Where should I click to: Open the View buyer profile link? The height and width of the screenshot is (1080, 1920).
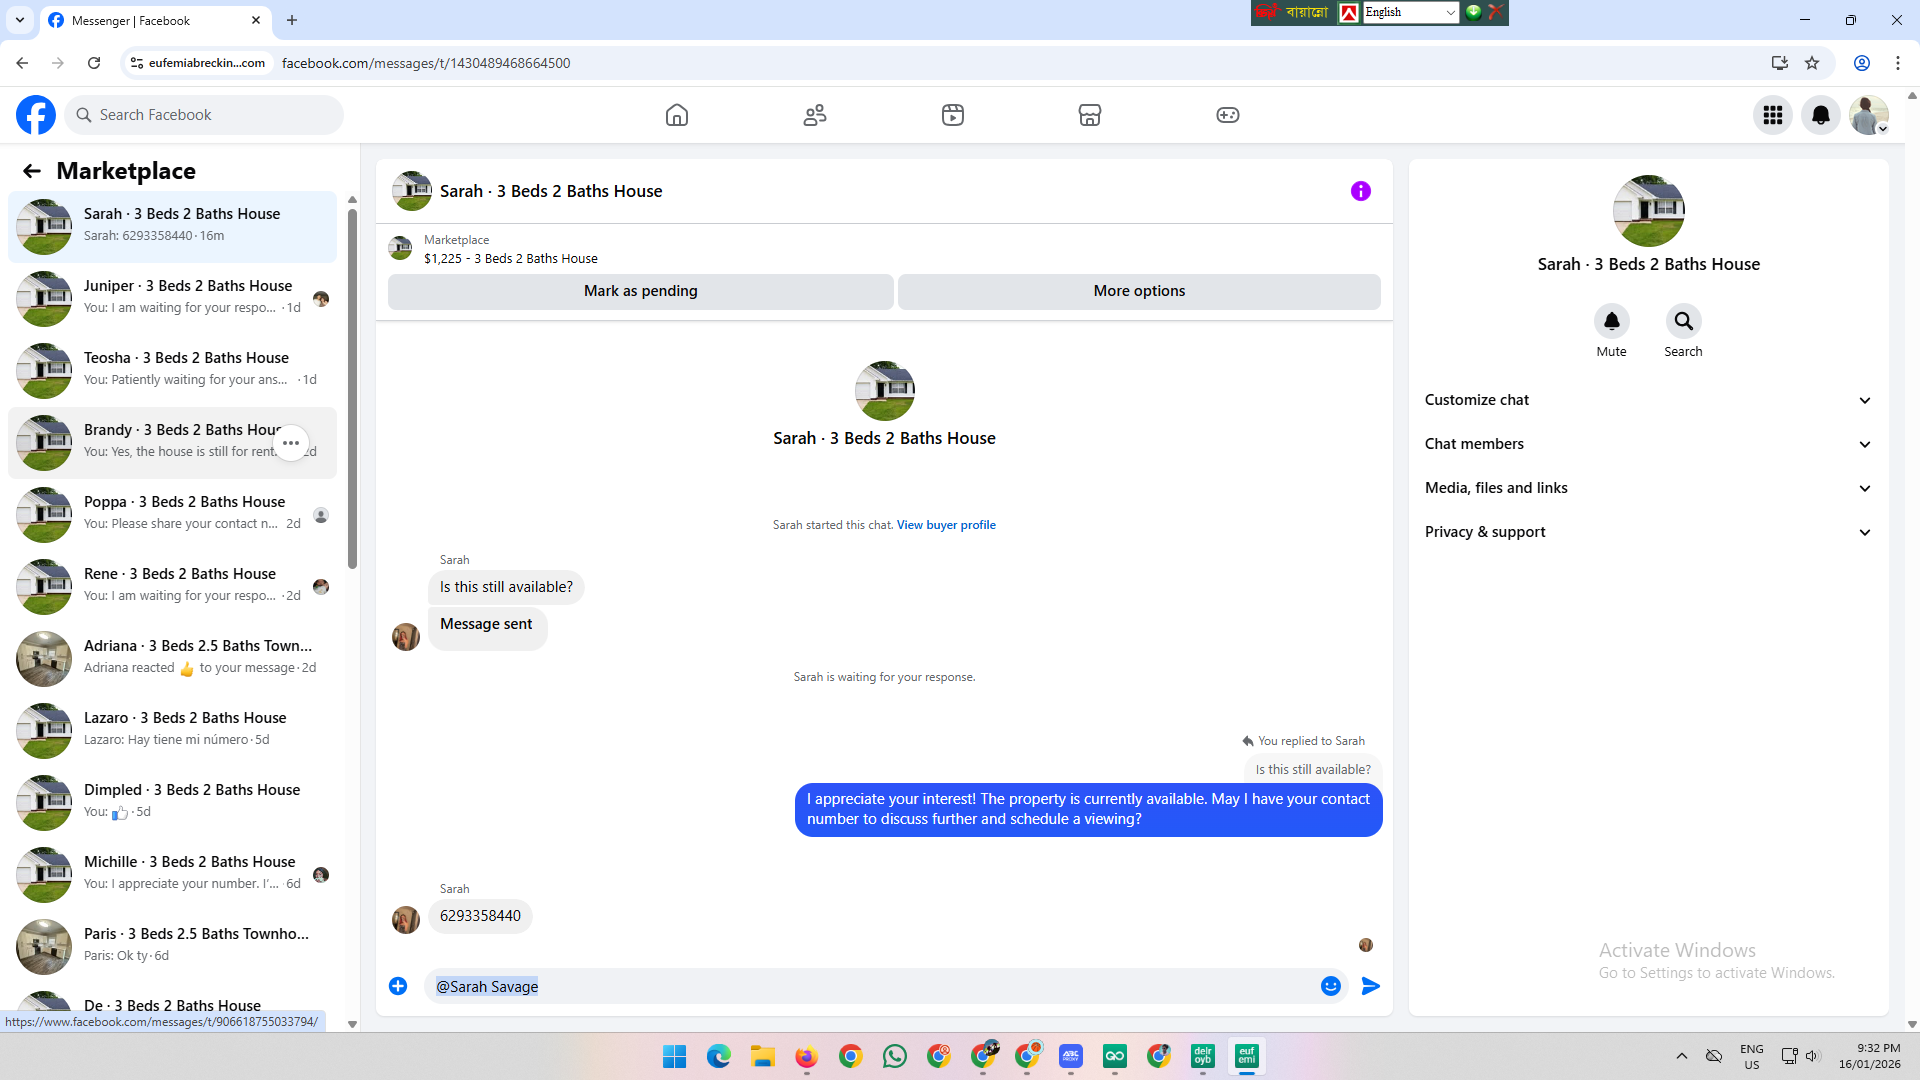946,525
